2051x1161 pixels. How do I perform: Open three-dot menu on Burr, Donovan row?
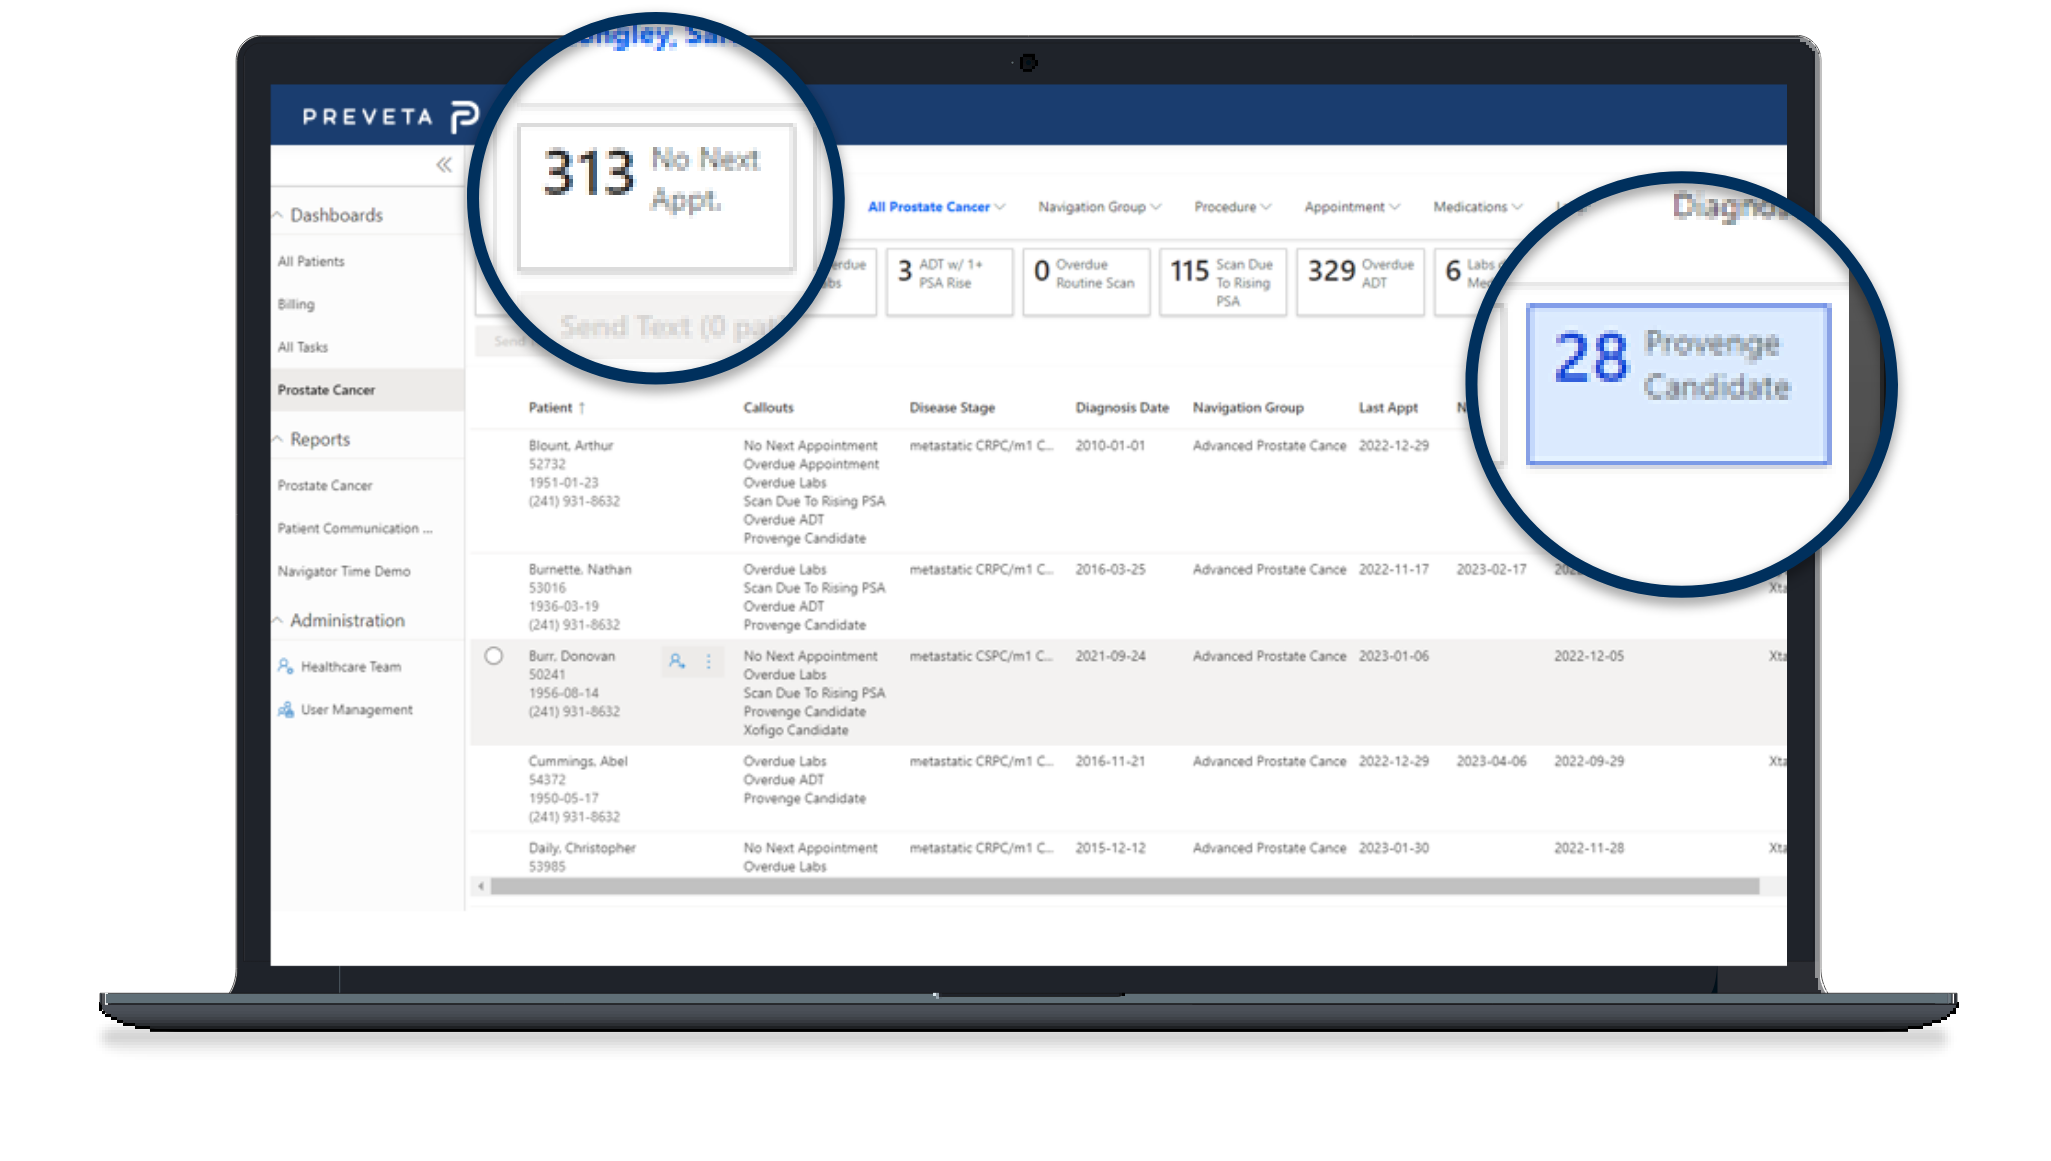pos(709,661)
